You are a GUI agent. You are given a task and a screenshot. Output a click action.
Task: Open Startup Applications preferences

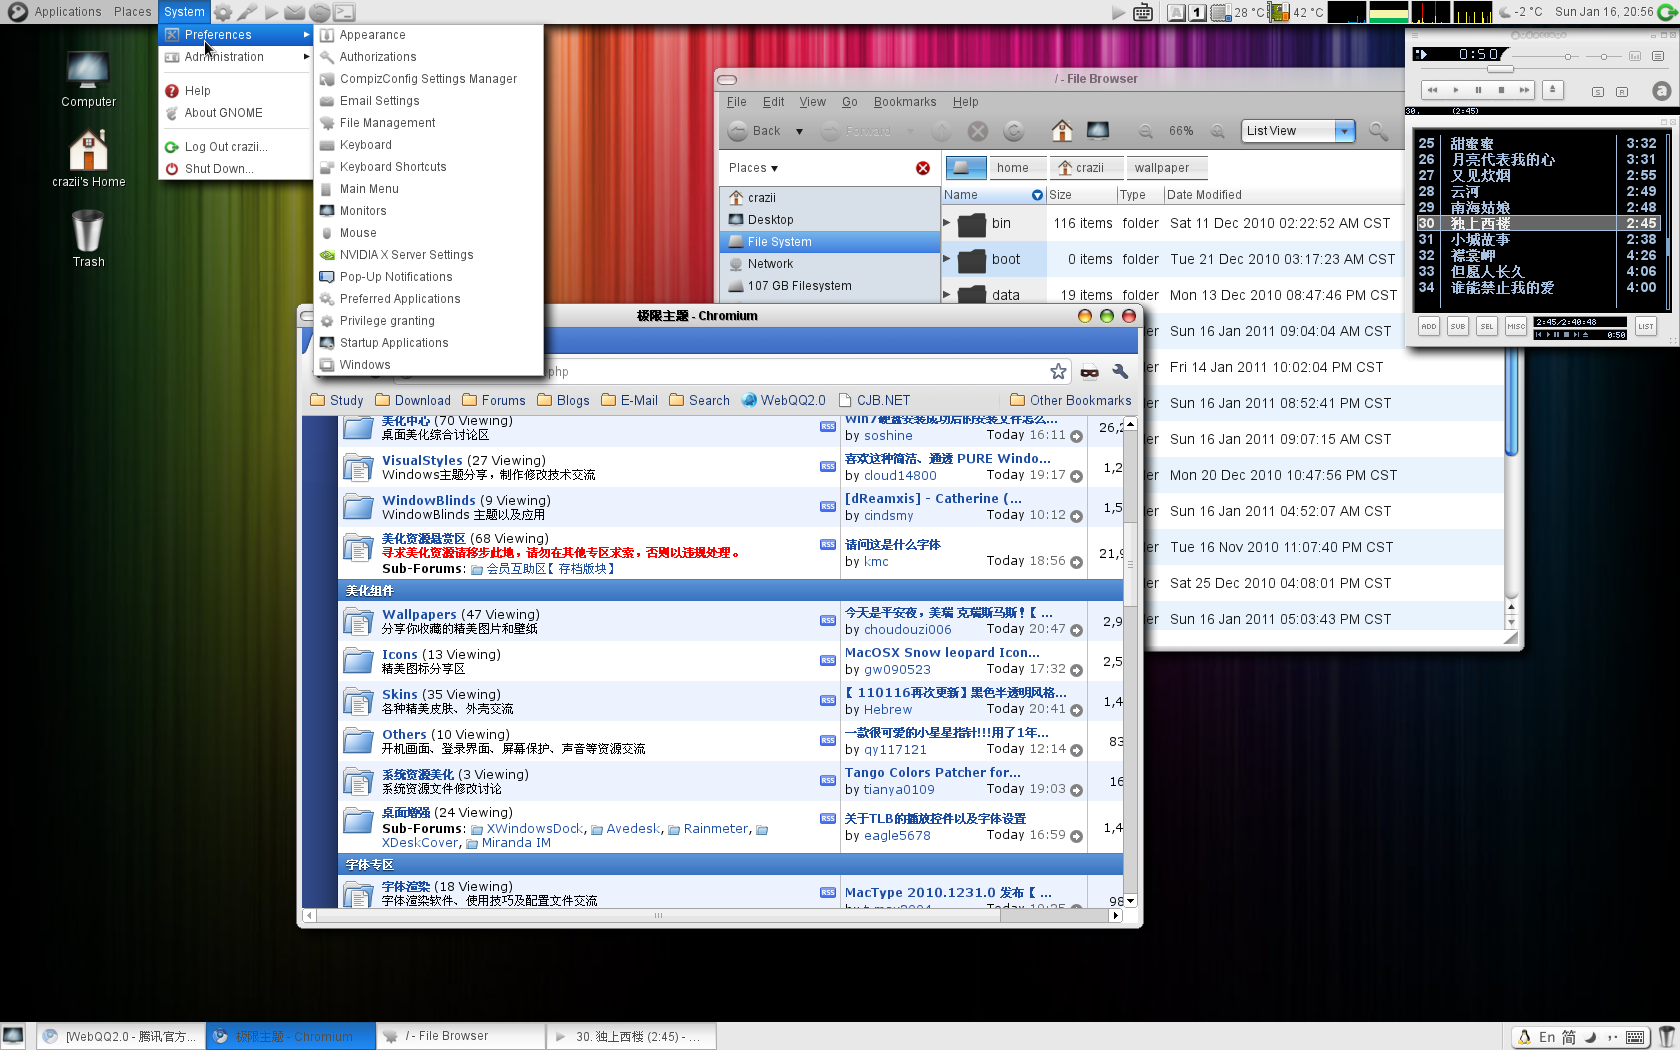pos(429,343)
